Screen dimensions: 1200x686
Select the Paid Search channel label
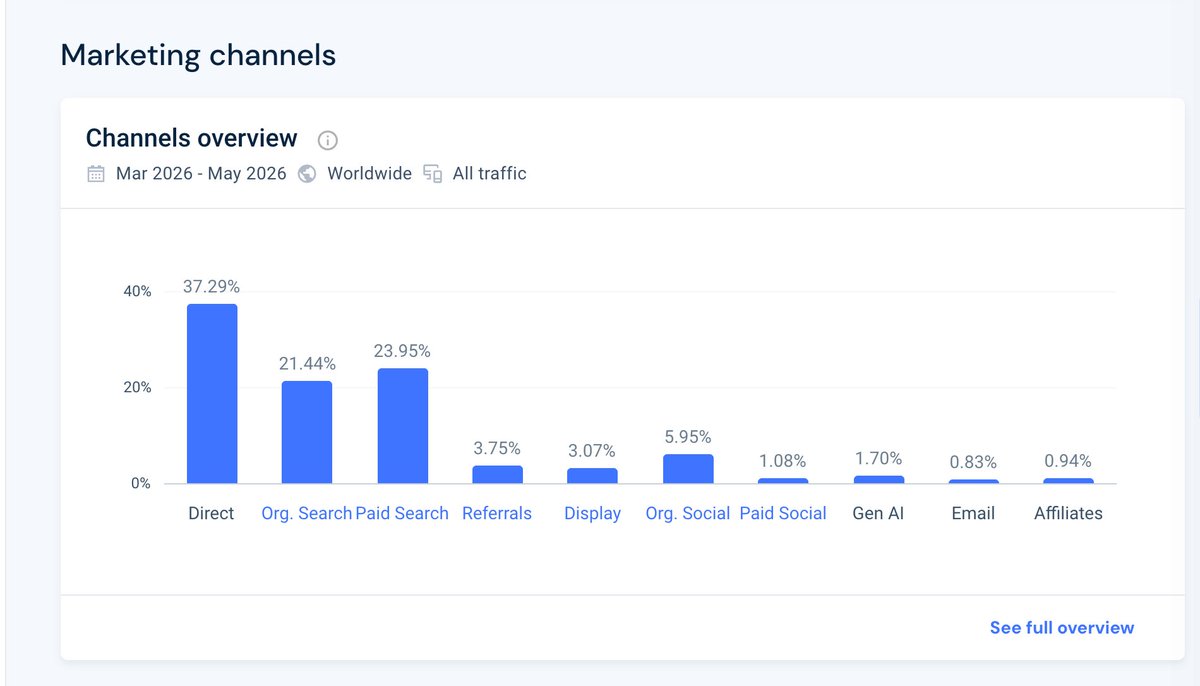coord(402,513)
